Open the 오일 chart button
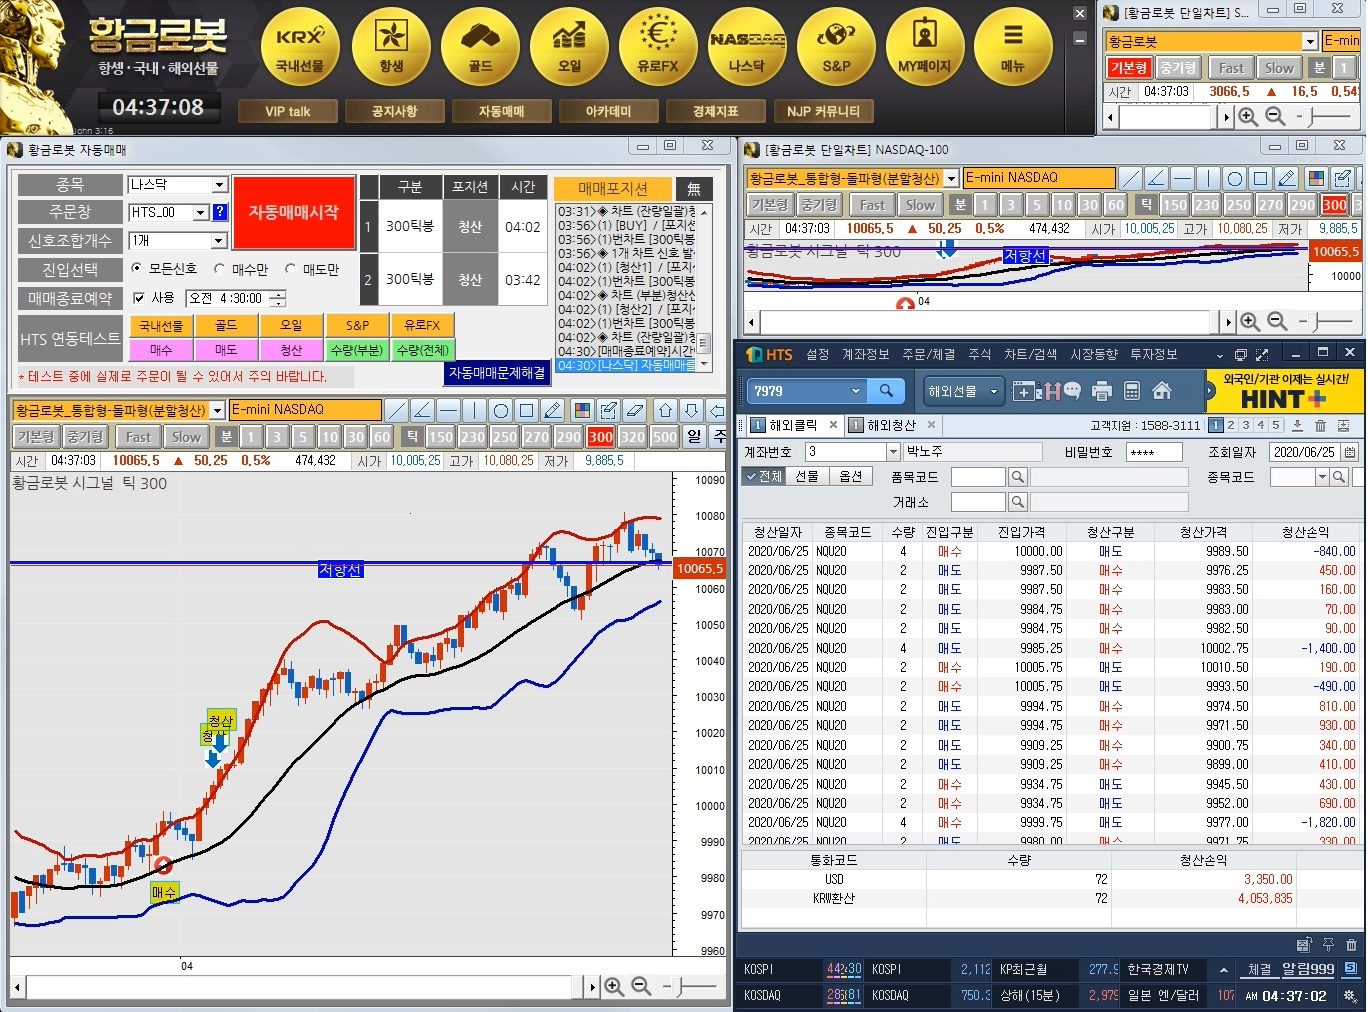Viewport: 1368px width, 1012px height. (569, 46)
